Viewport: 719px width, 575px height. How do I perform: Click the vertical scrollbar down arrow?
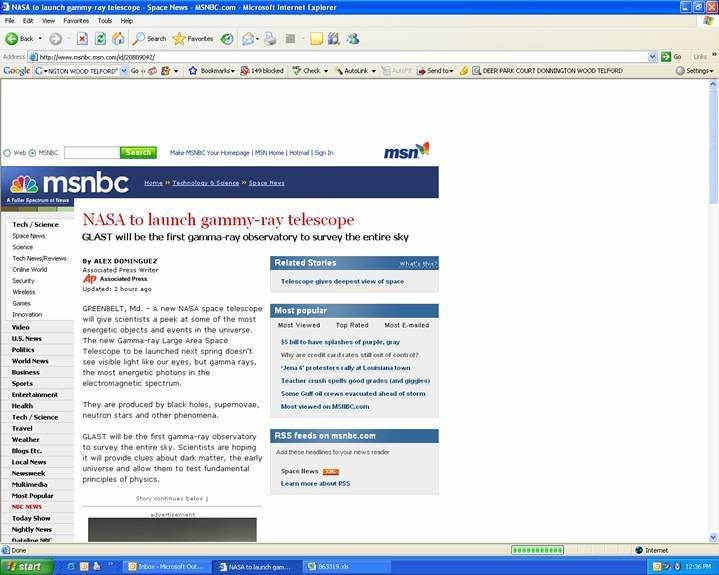tap(713, 537)
